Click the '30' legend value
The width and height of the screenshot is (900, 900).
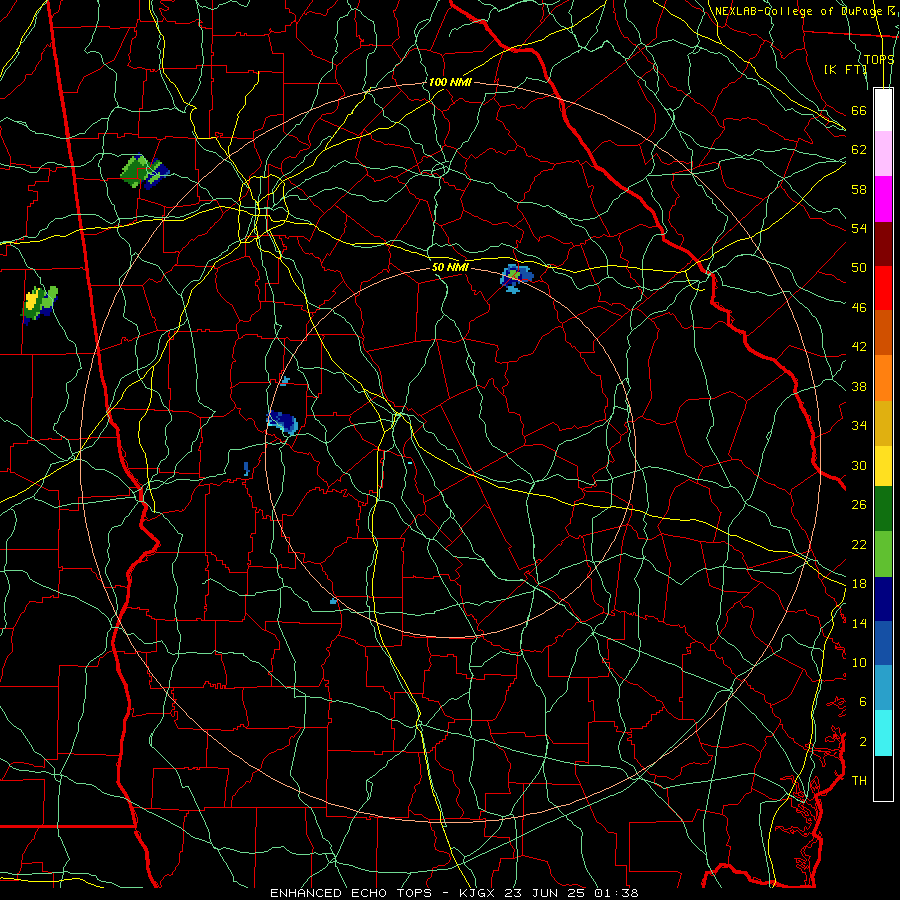[859, 465]
